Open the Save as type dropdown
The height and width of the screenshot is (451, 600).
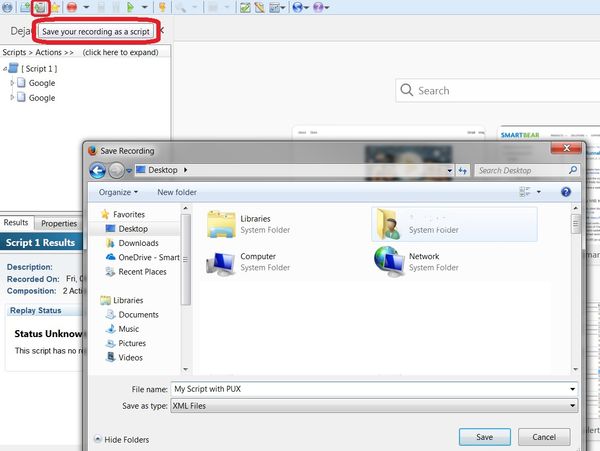(x=375, y=405)
